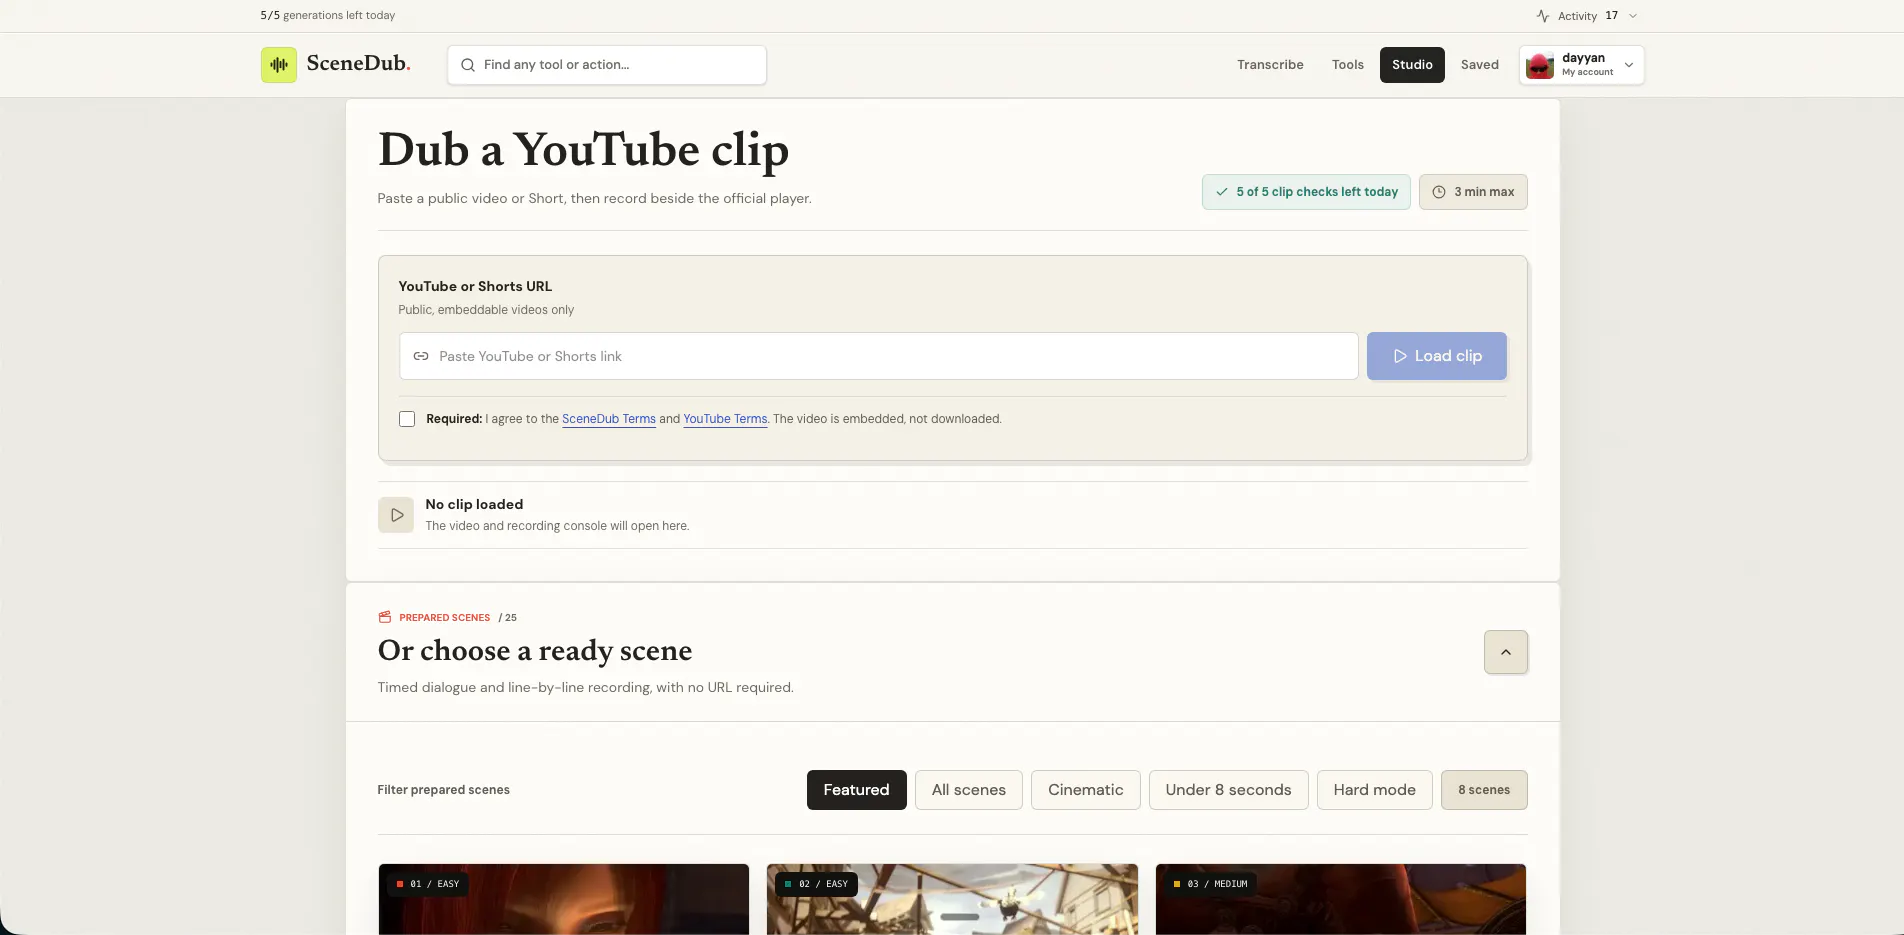Open the Transcribe page
Viewport: 1904px width, 935px height.
[x=1270, y=65]
